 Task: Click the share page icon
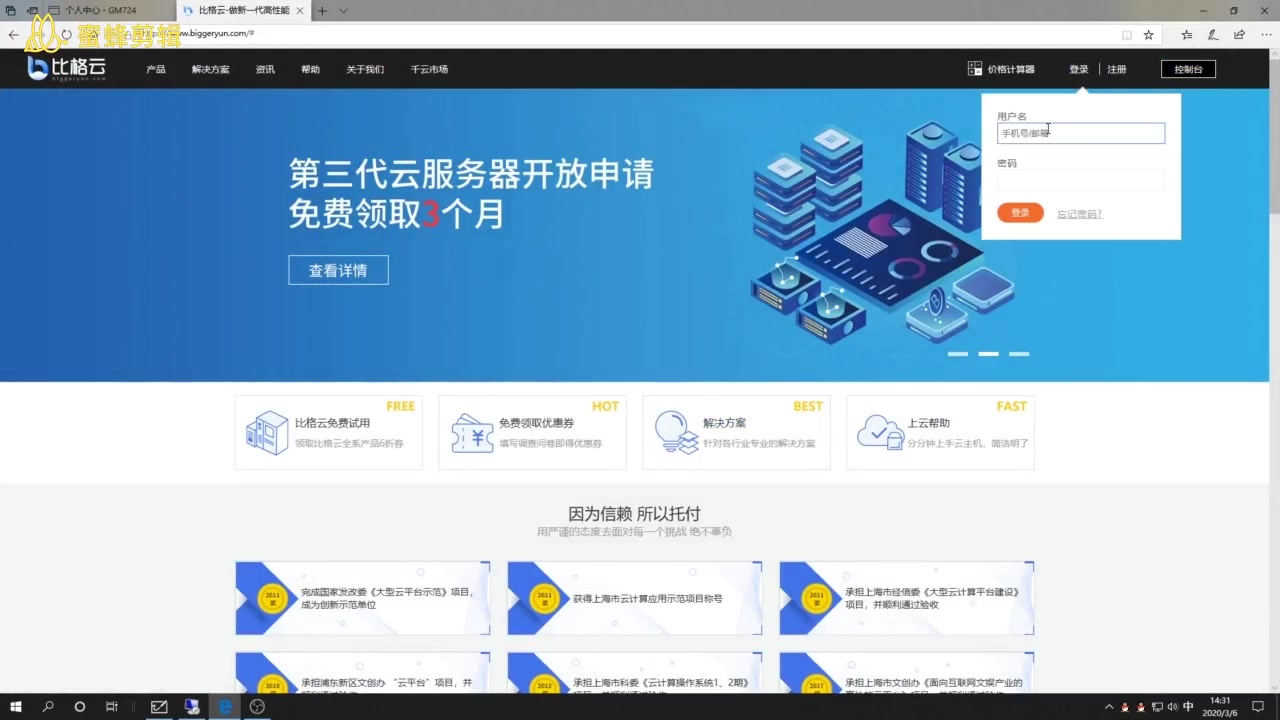pyautogui.click(x=1239, y=34)
